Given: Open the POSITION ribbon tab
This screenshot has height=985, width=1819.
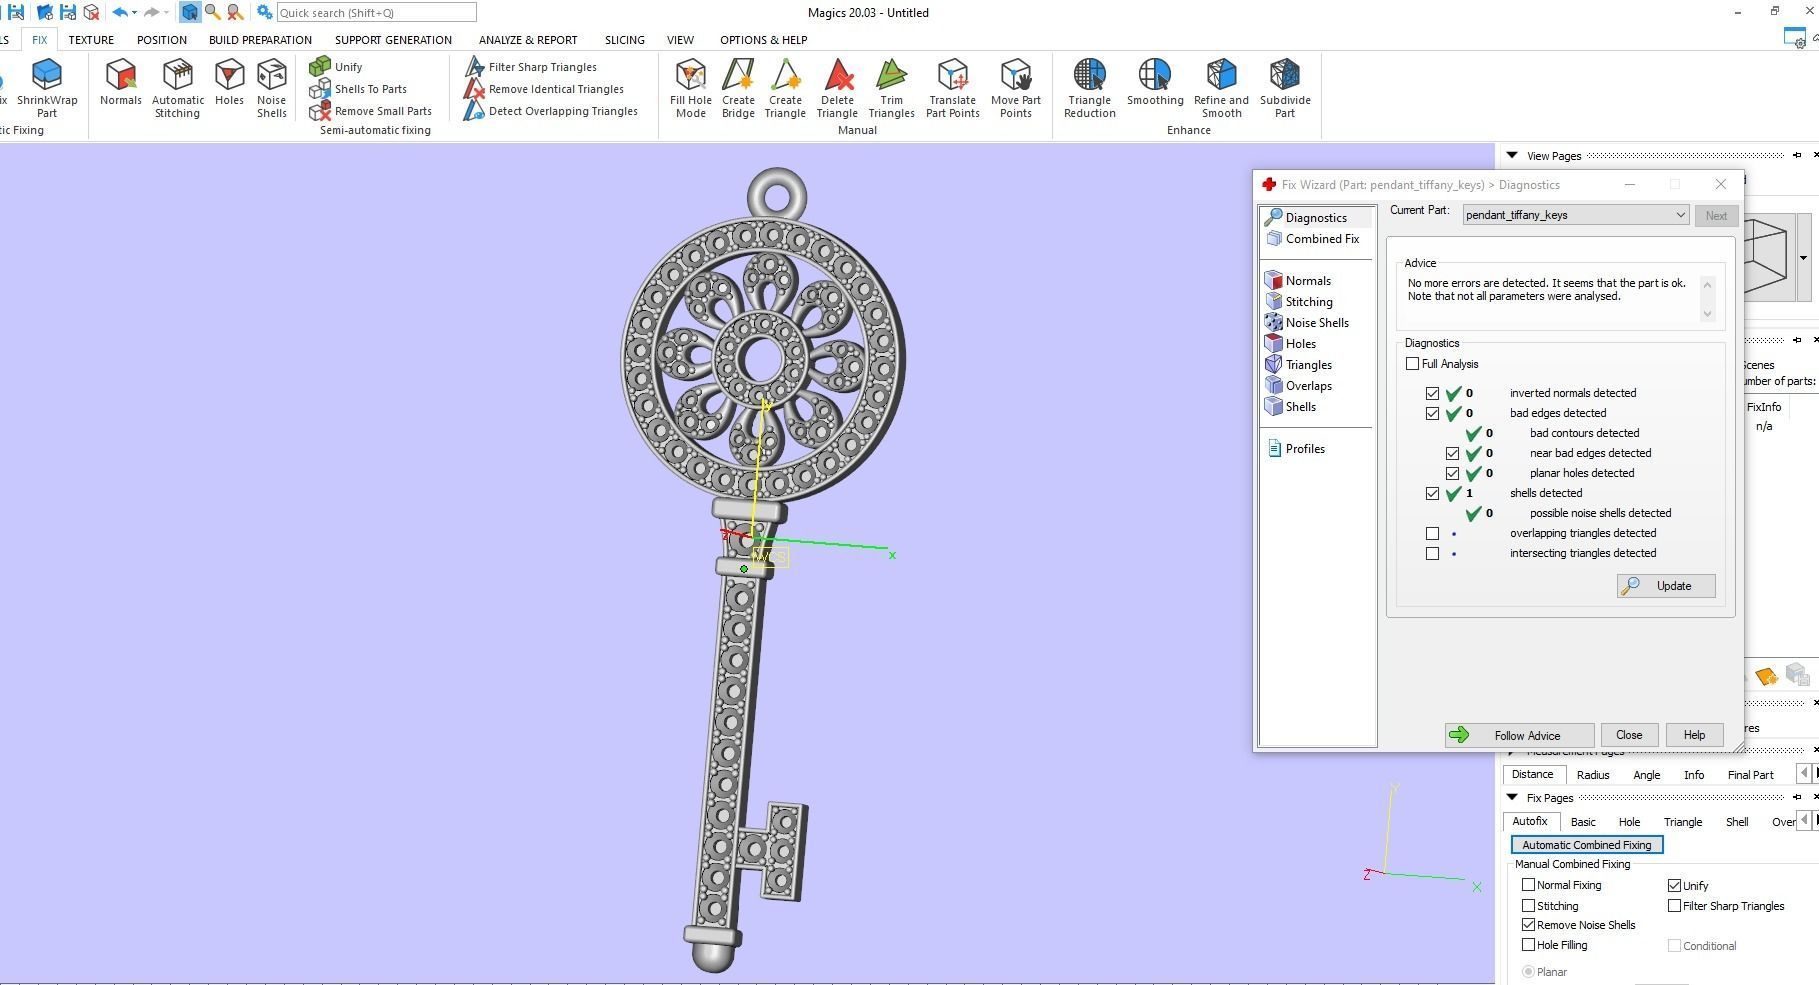Looking at the screenshot, I should 162,40.
